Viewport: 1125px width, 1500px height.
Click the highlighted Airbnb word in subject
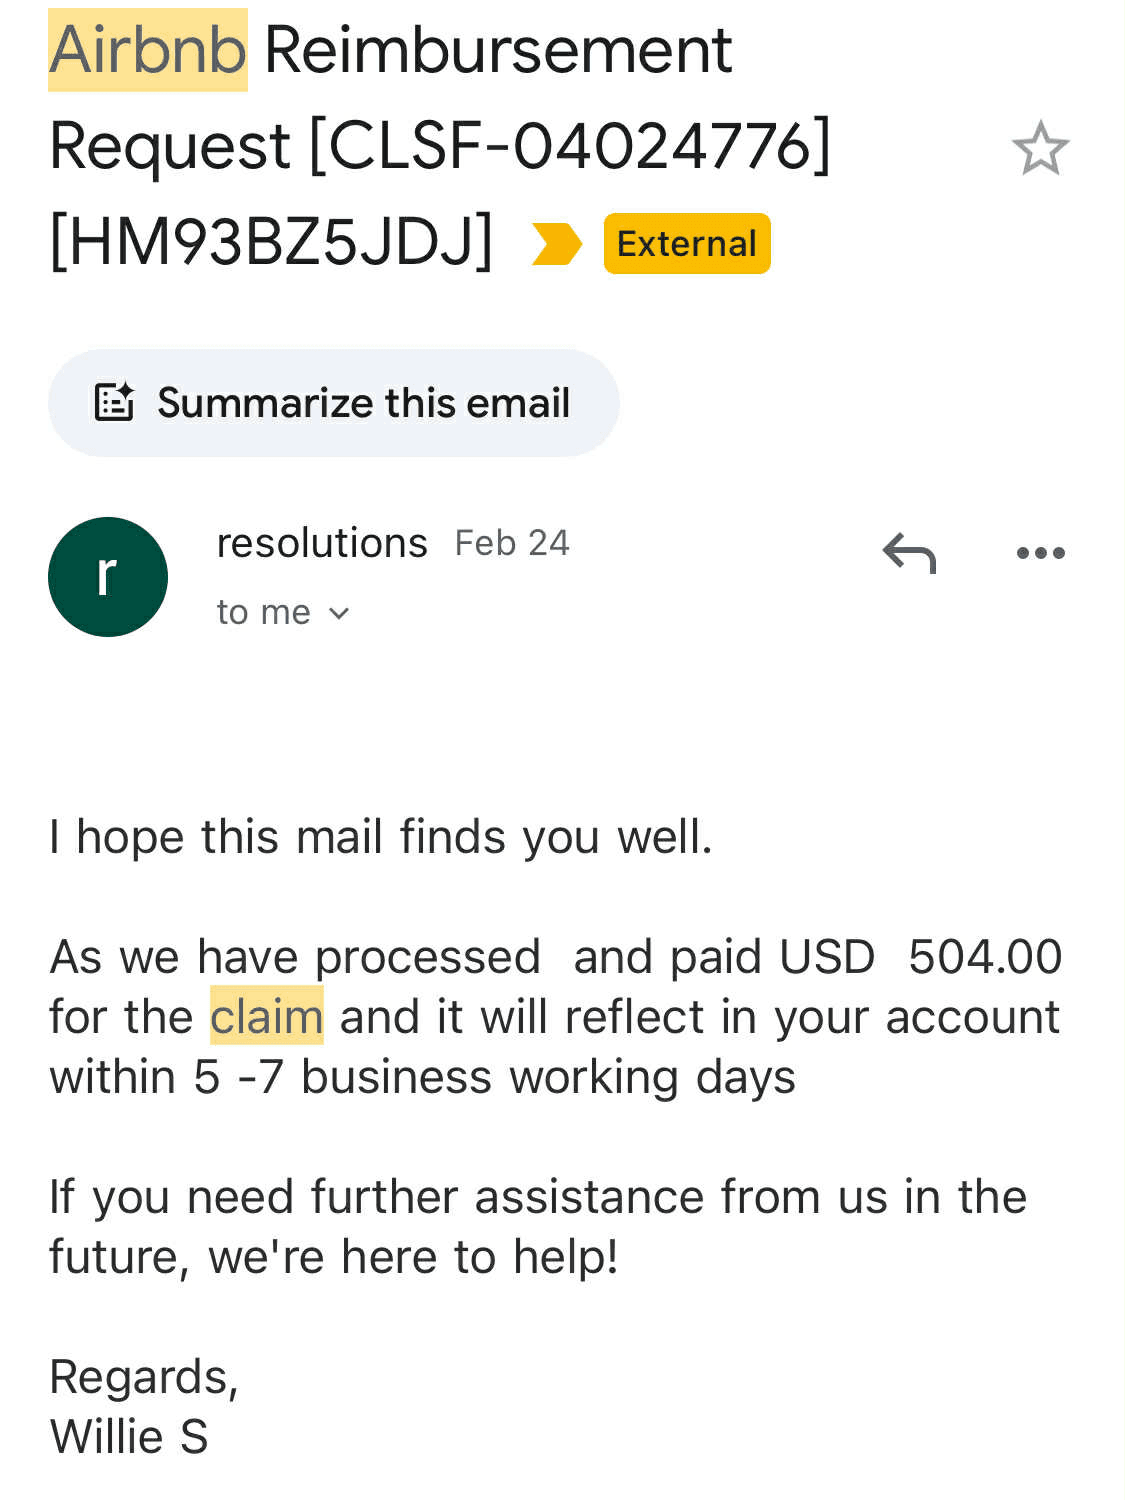pos(148,50)
